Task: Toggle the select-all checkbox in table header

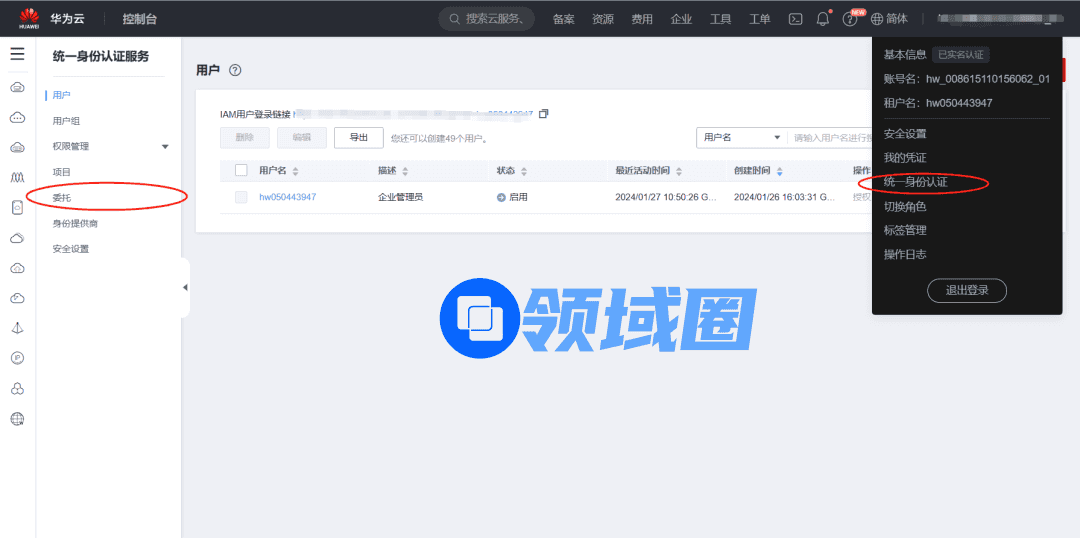Action: pos(241,170)
